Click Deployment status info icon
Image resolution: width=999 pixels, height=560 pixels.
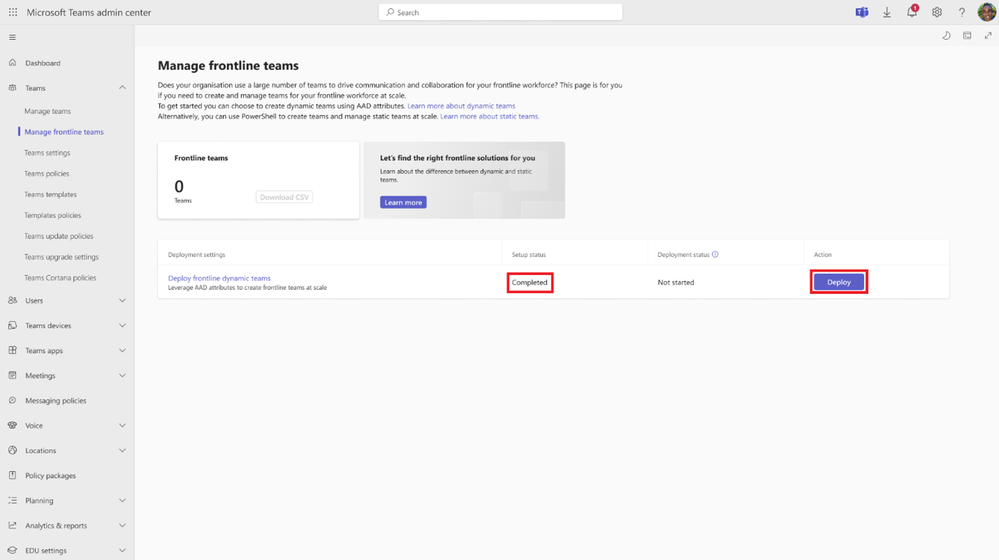pos(715,254)
